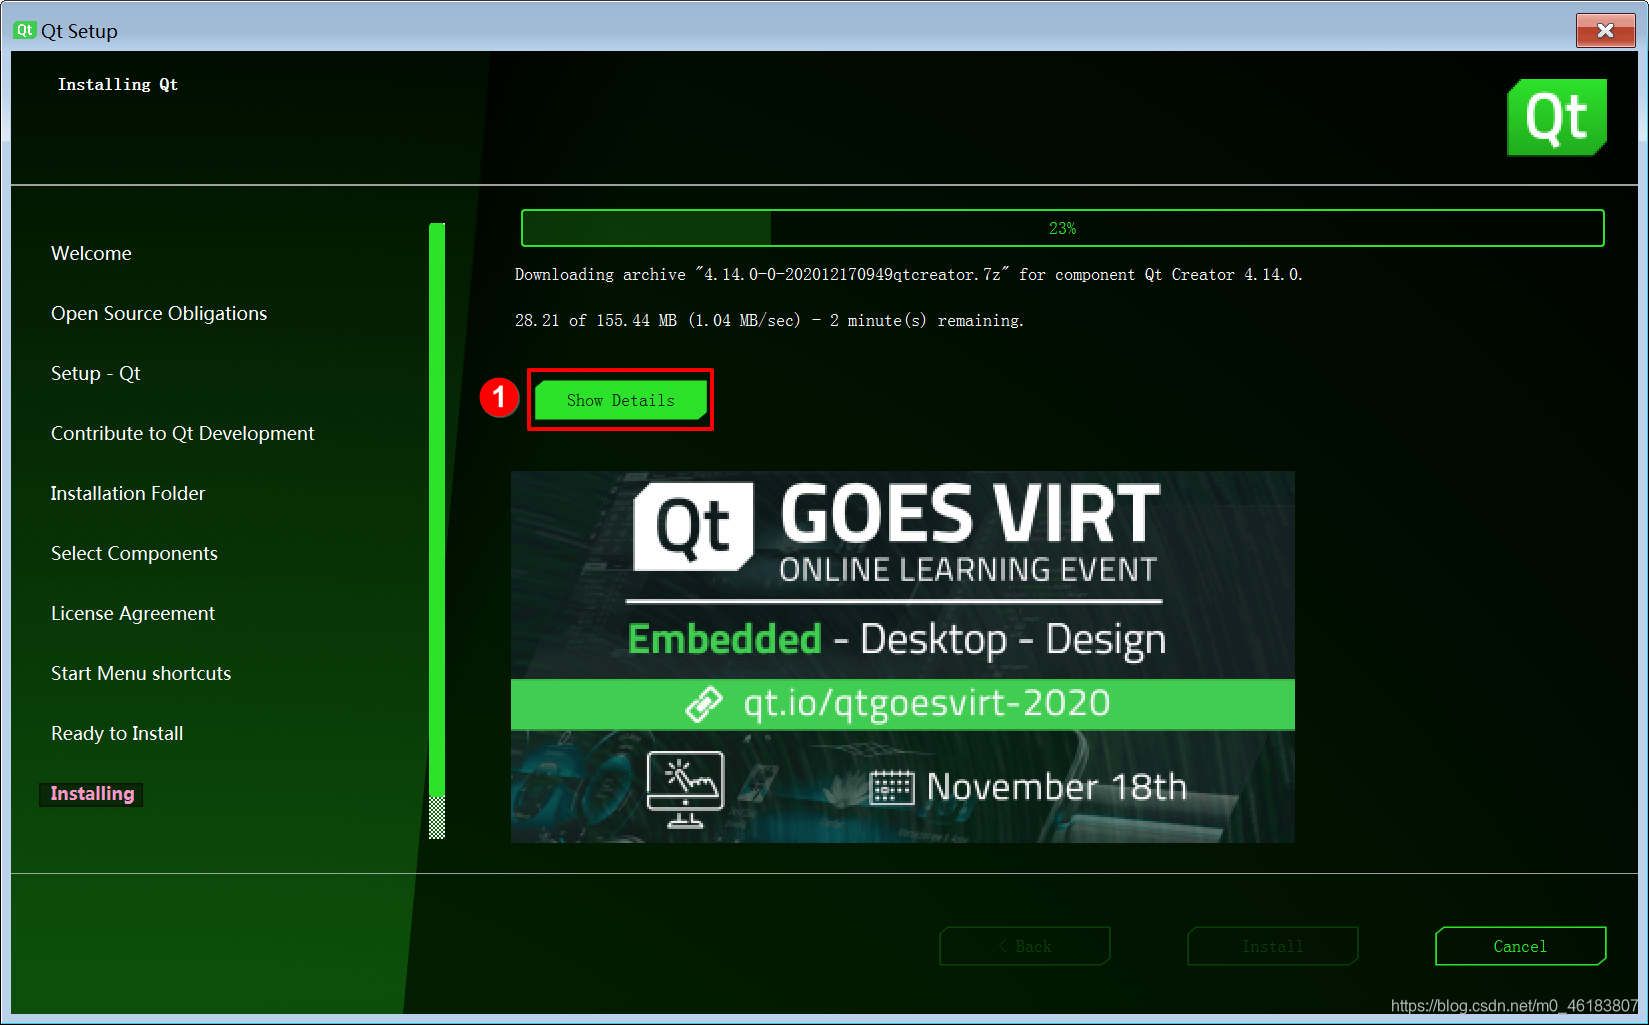Select Contribute to Qt Development step

tap(182, 433)
